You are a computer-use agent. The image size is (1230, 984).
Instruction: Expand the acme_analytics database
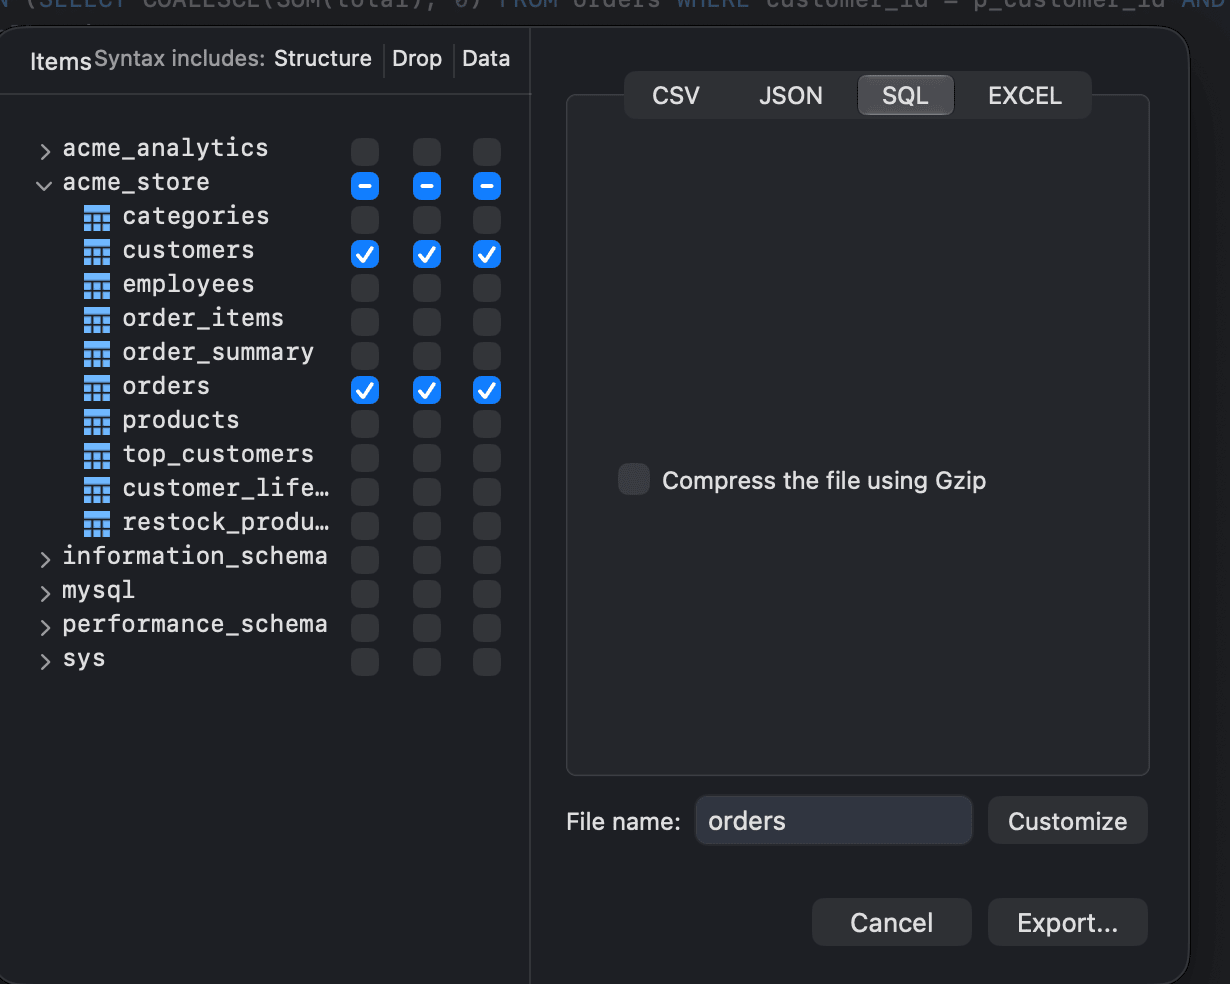click(45, 151)
